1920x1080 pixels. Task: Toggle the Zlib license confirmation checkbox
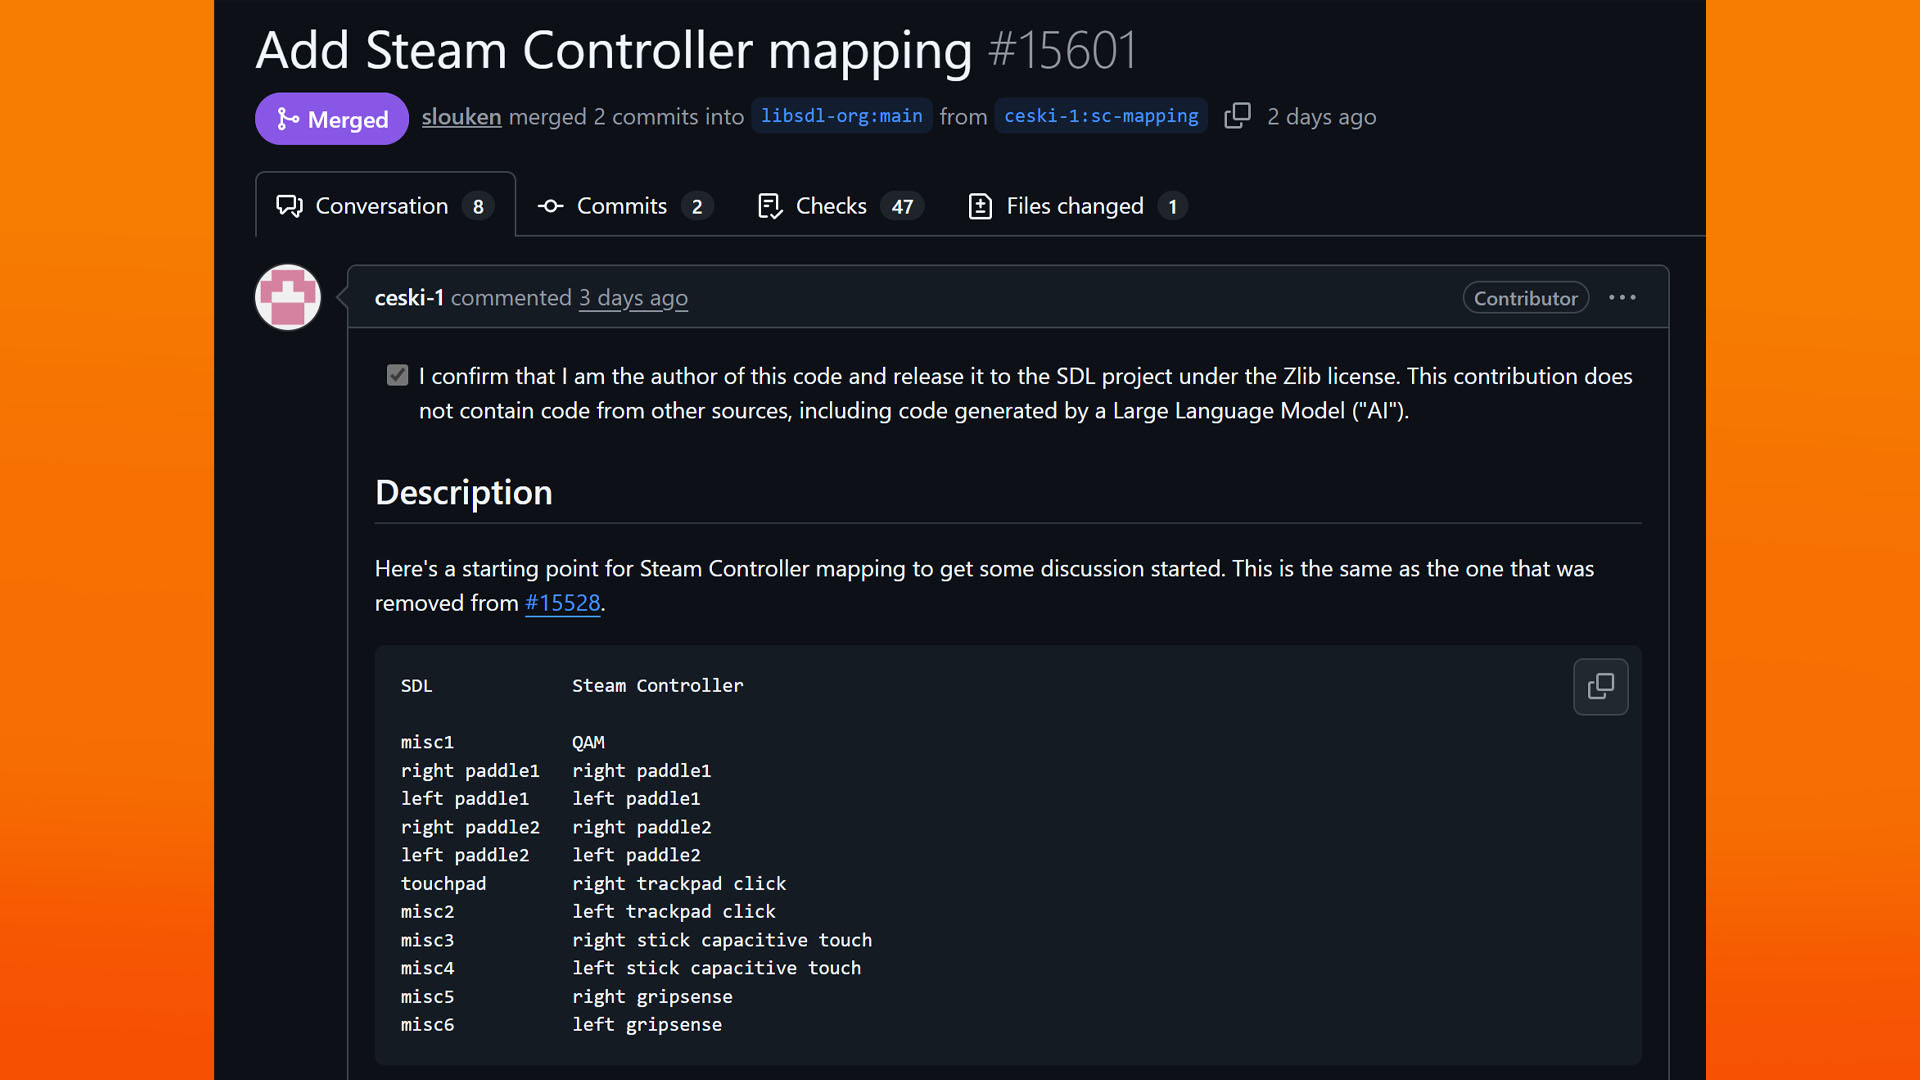pyautogui.click(x=397, y=375)
